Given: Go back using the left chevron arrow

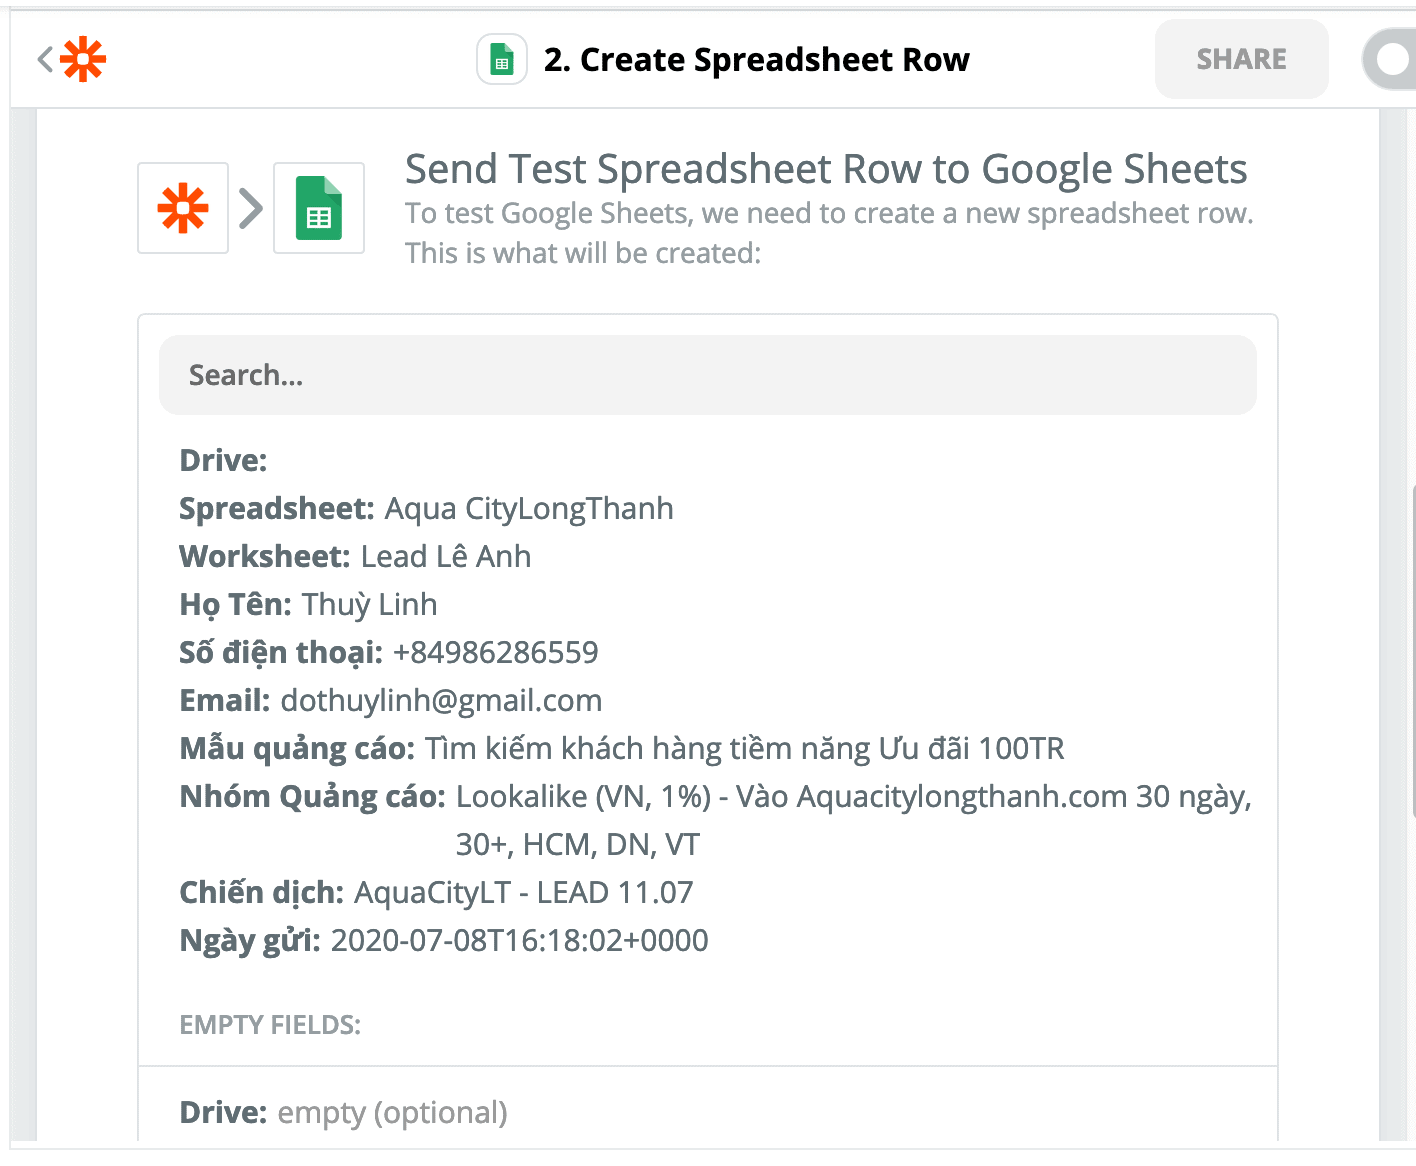Looking at the screenshot, I should tap(44, 59).
